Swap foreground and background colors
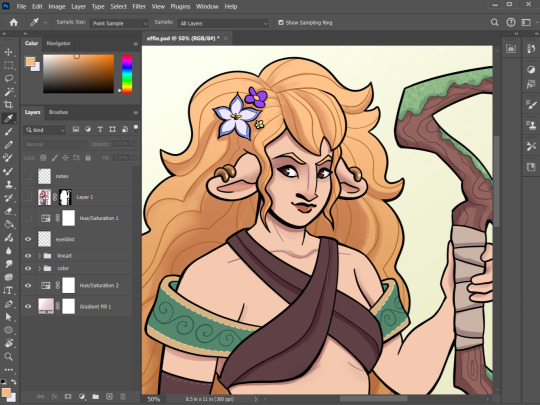The height and width of the screenshot is (405, 540). point(13,382)
